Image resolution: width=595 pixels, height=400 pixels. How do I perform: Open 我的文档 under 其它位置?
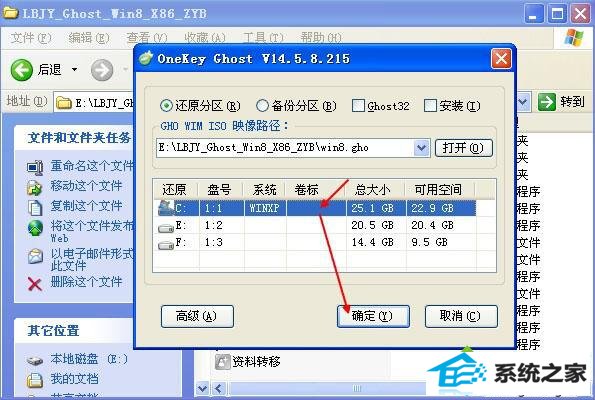(74, 378)
